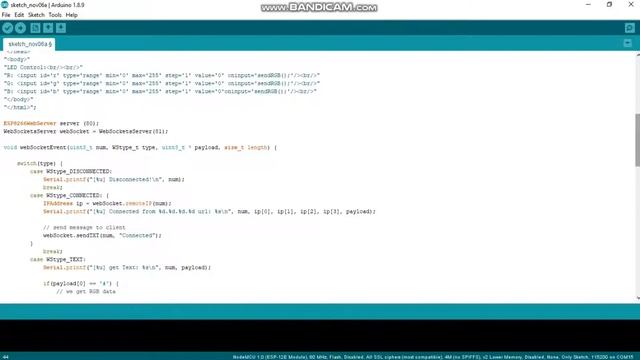Save the sketch with the Save icon
The image size is (640, 360).
click(61, 28)
